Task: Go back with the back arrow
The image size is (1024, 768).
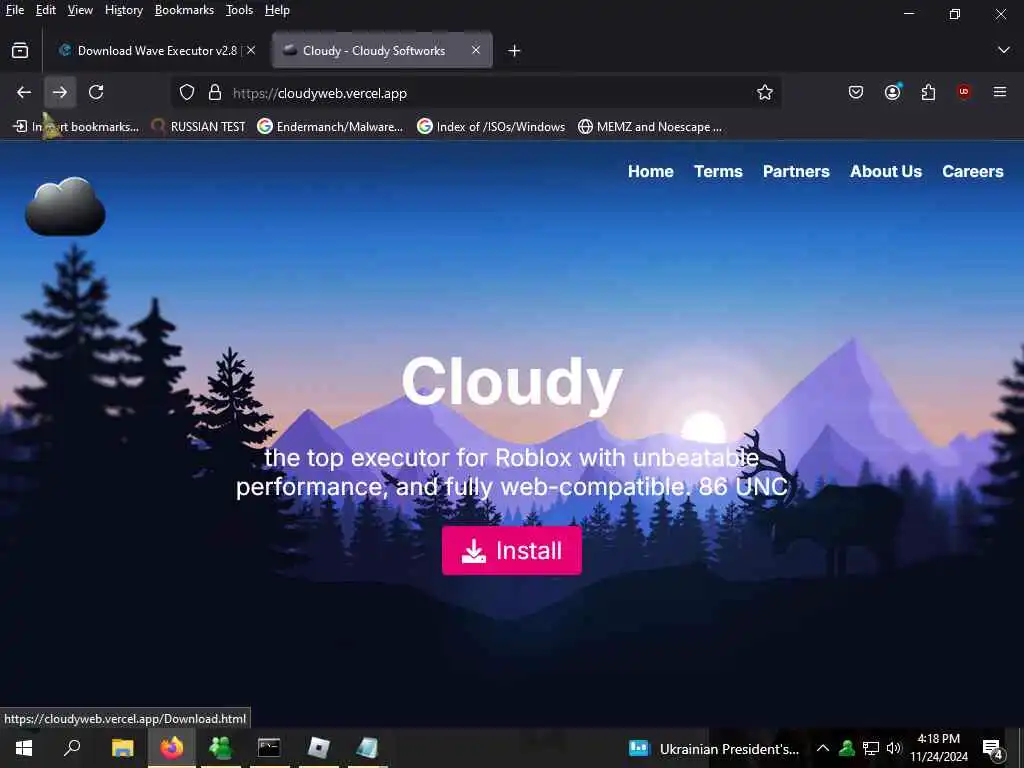Action: [24, 92]
